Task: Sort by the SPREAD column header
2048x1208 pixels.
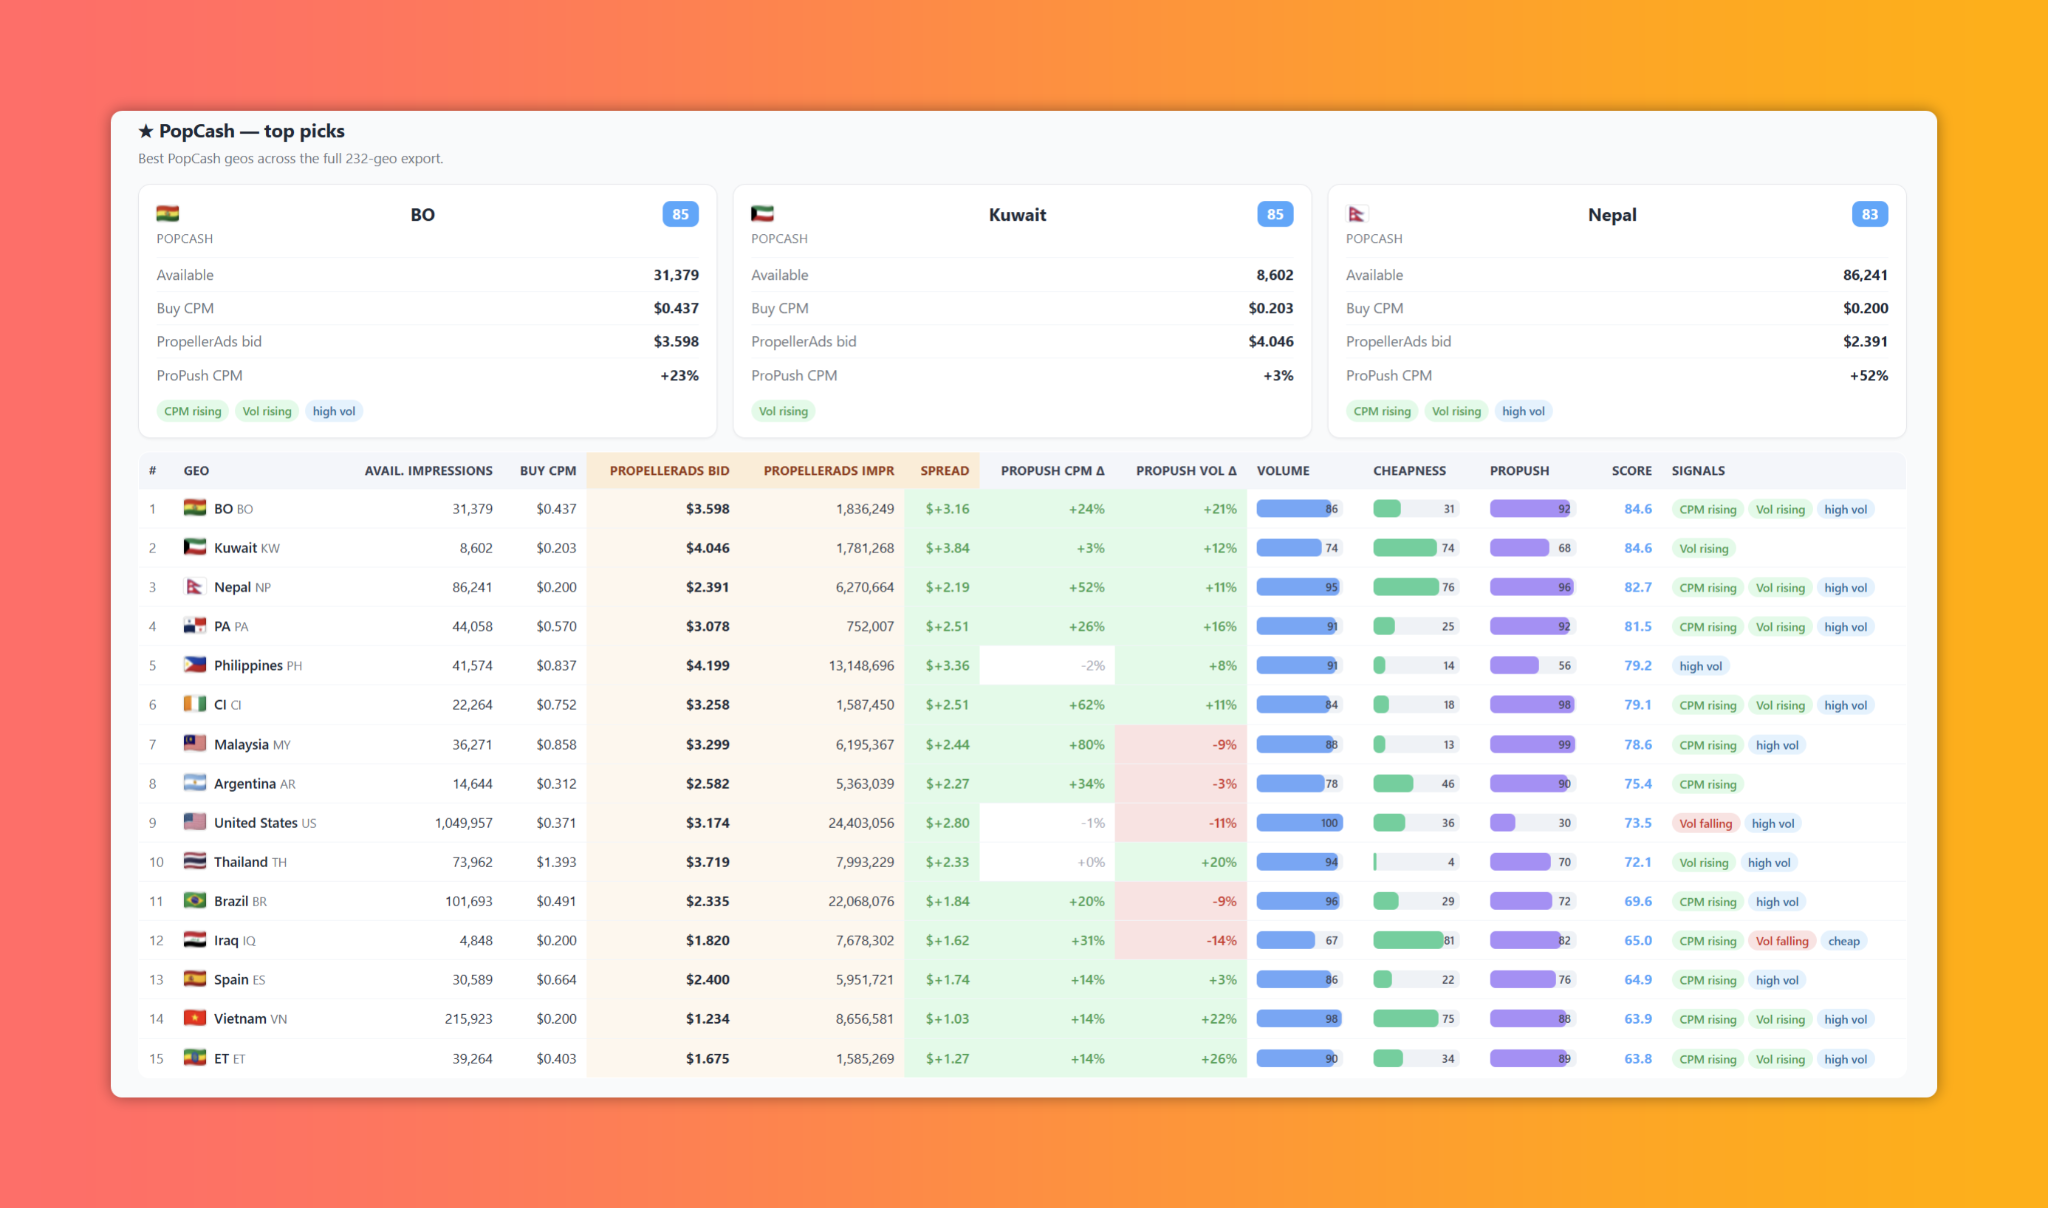Action: point(945,471)
